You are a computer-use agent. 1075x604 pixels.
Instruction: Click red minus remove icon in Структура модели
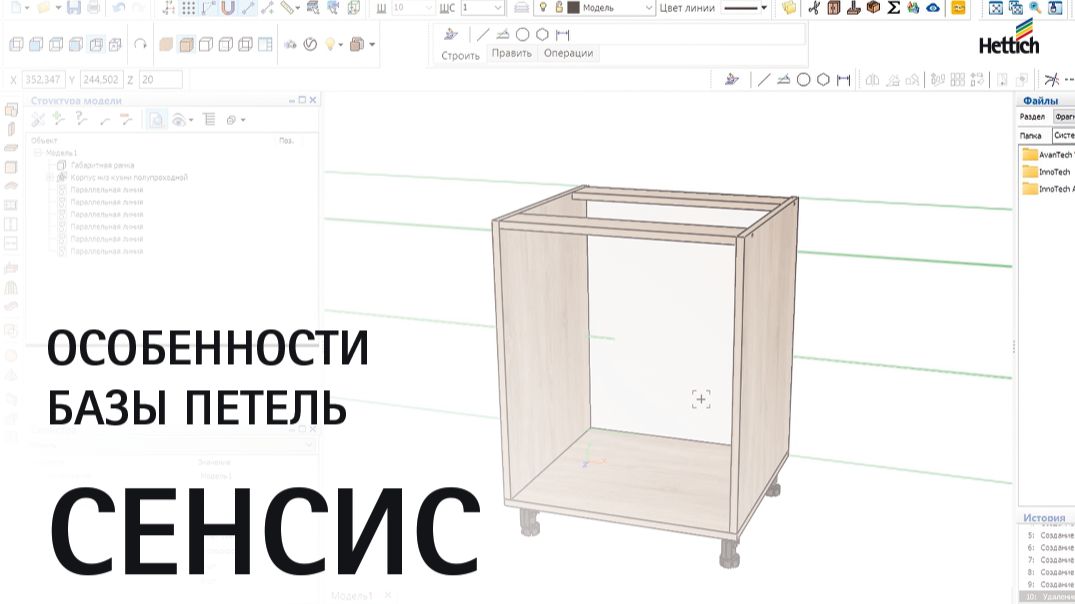pos(125,120)
